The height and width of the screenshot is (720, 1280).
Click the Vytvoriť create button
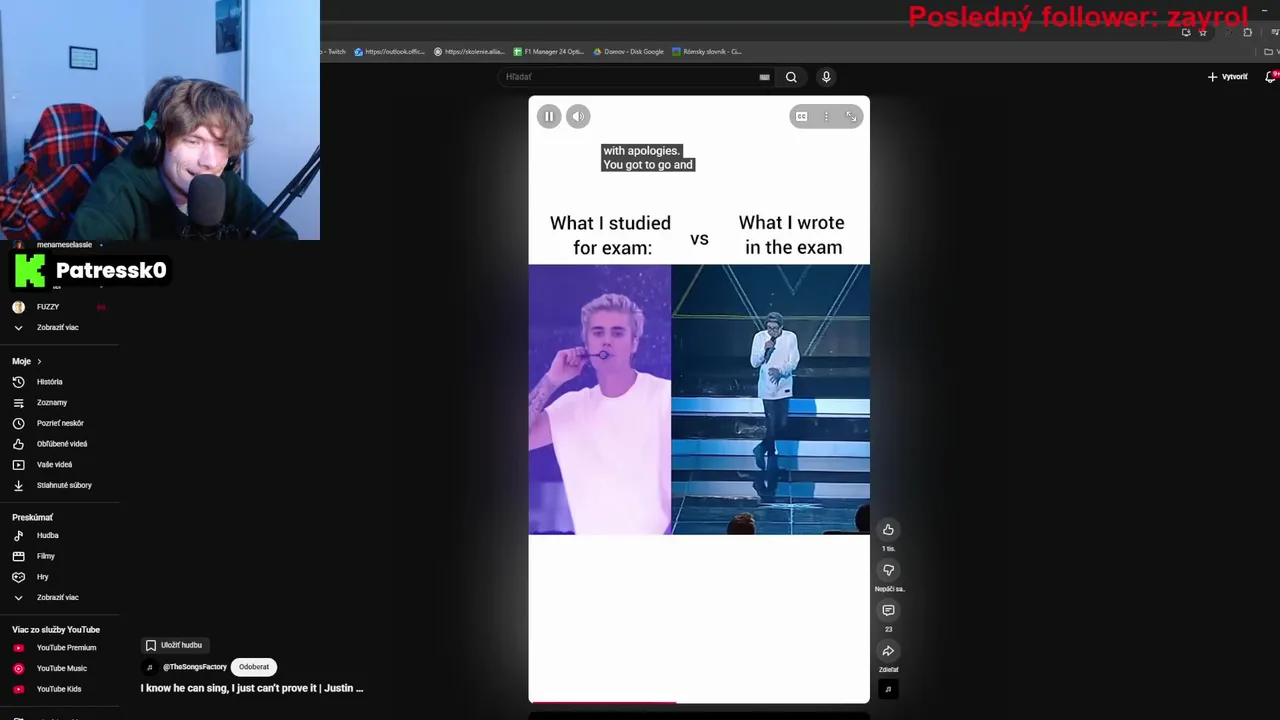(x=1228, y=77)
